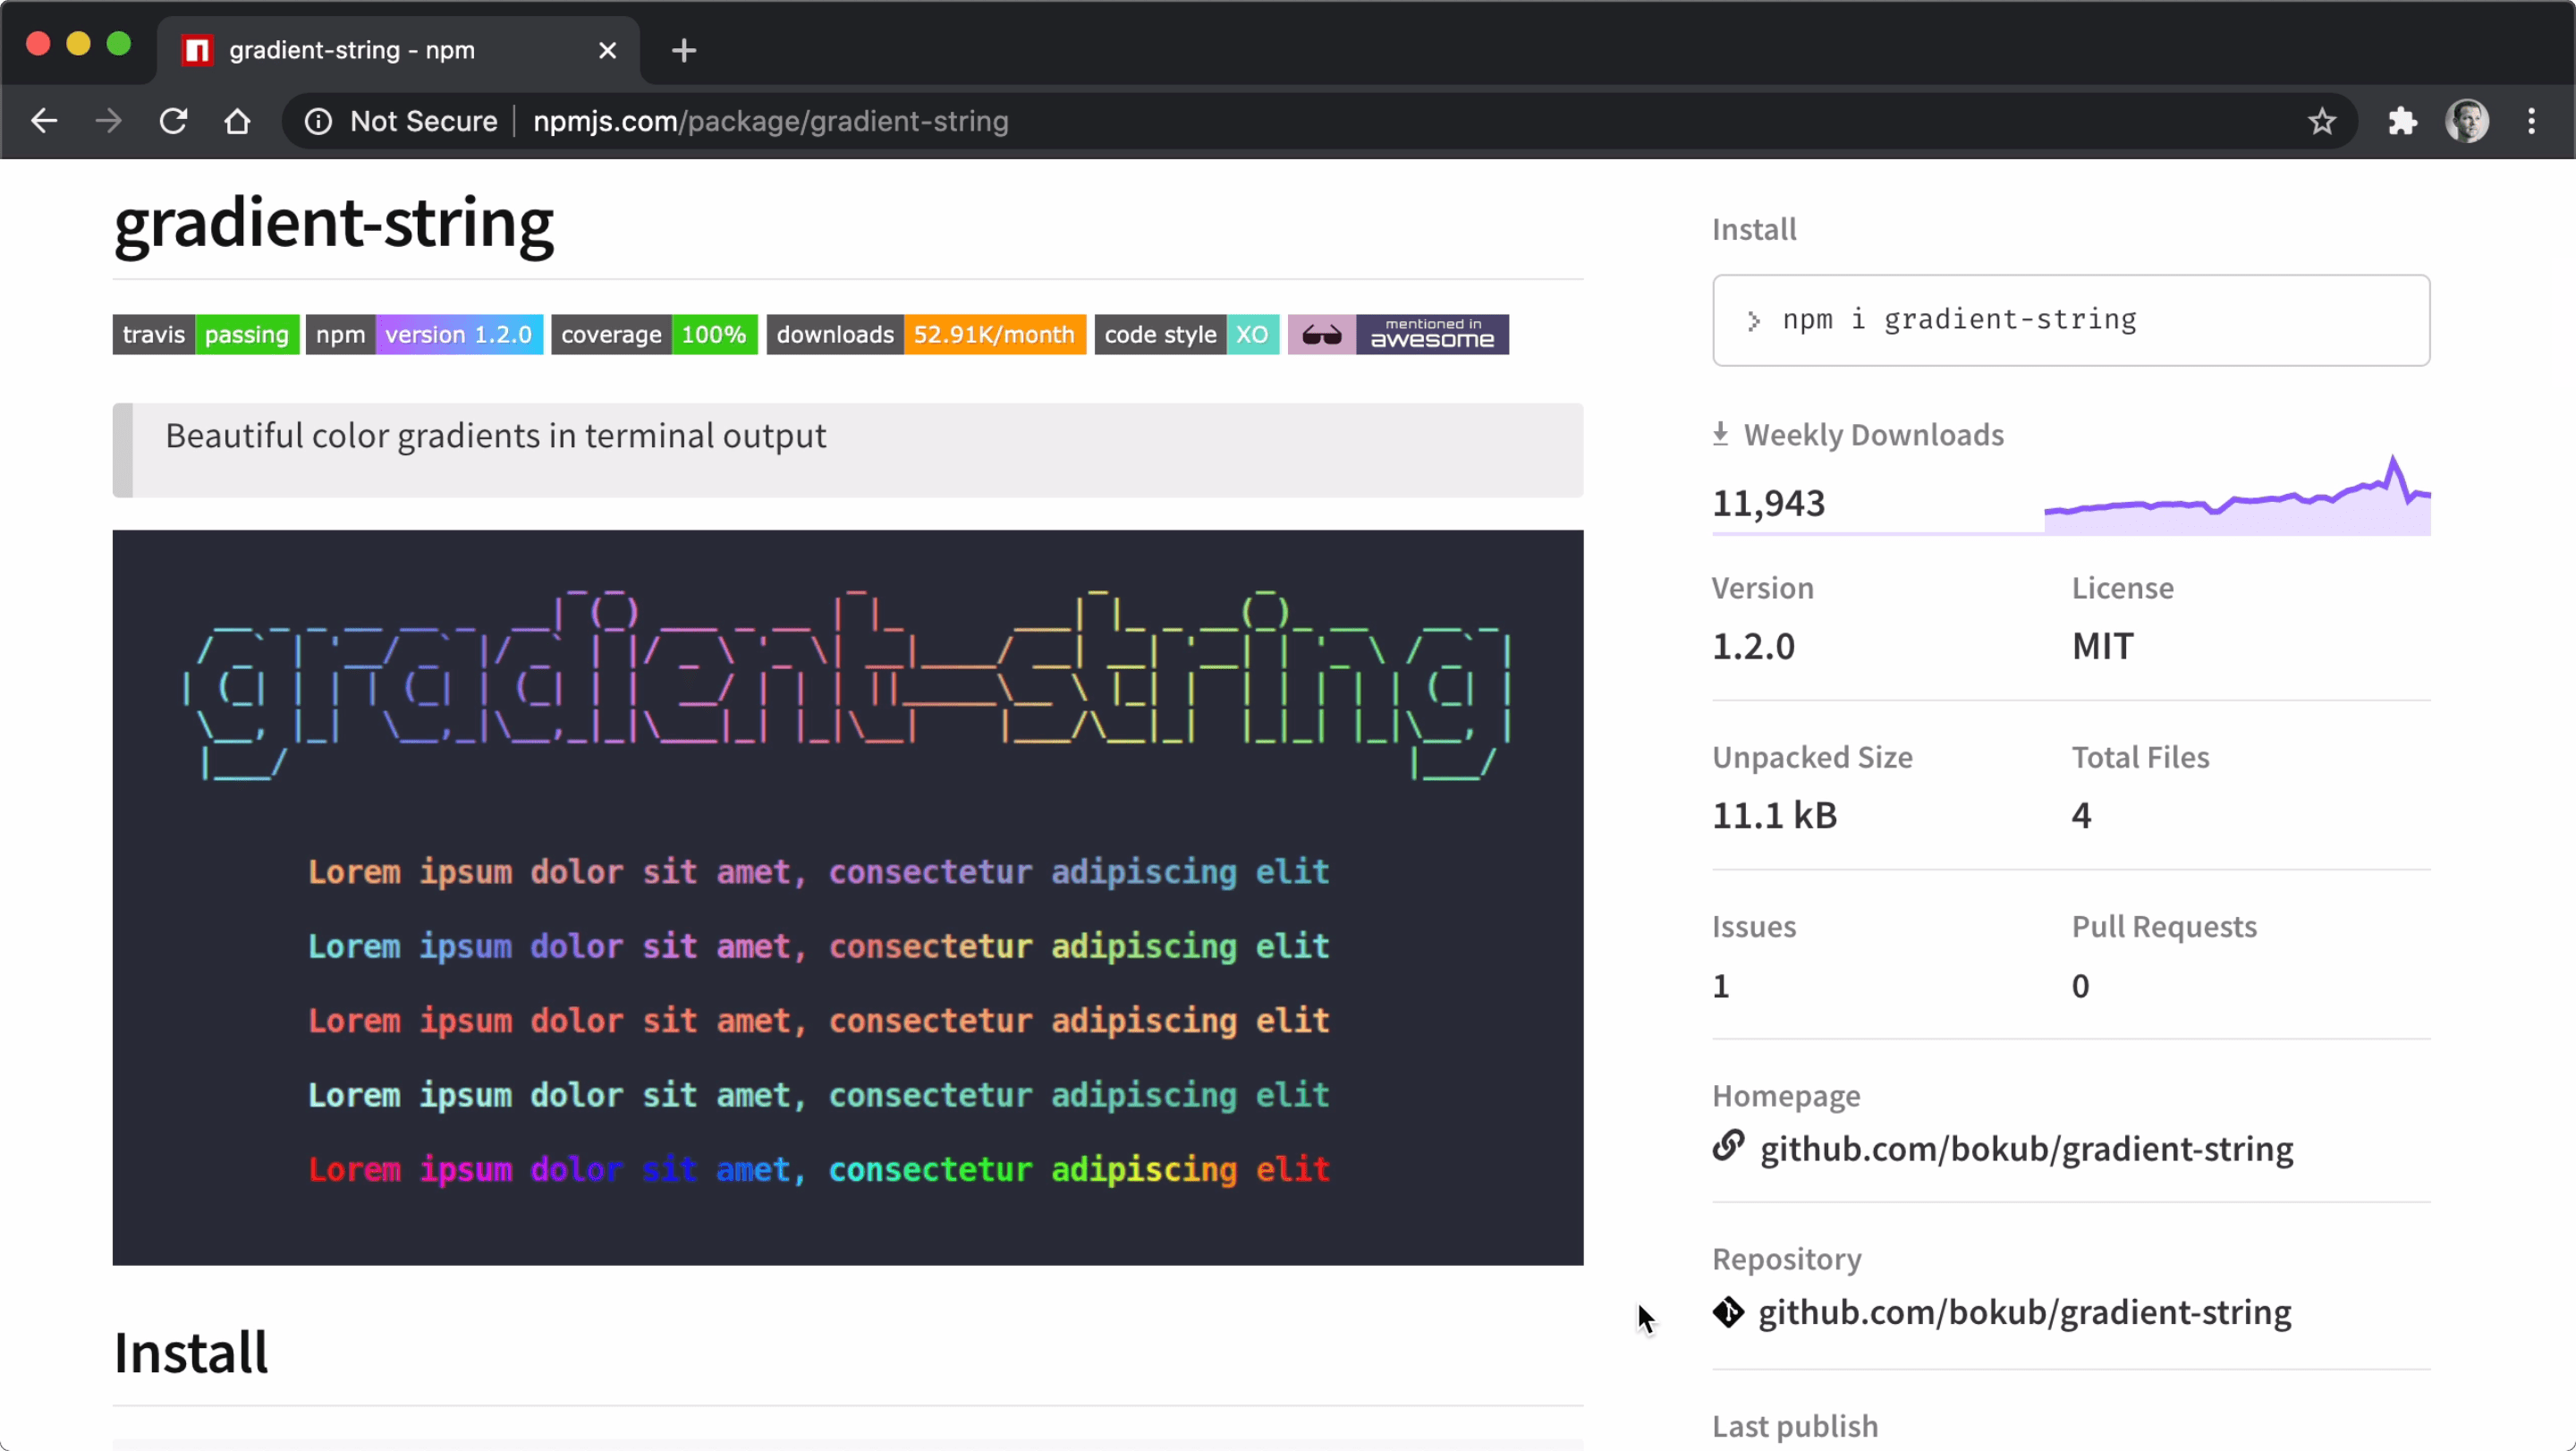This screenshot has width=2576, height=1451.
Task: Click the weekly downloads value 11,943
Action: coord(1768,503)
